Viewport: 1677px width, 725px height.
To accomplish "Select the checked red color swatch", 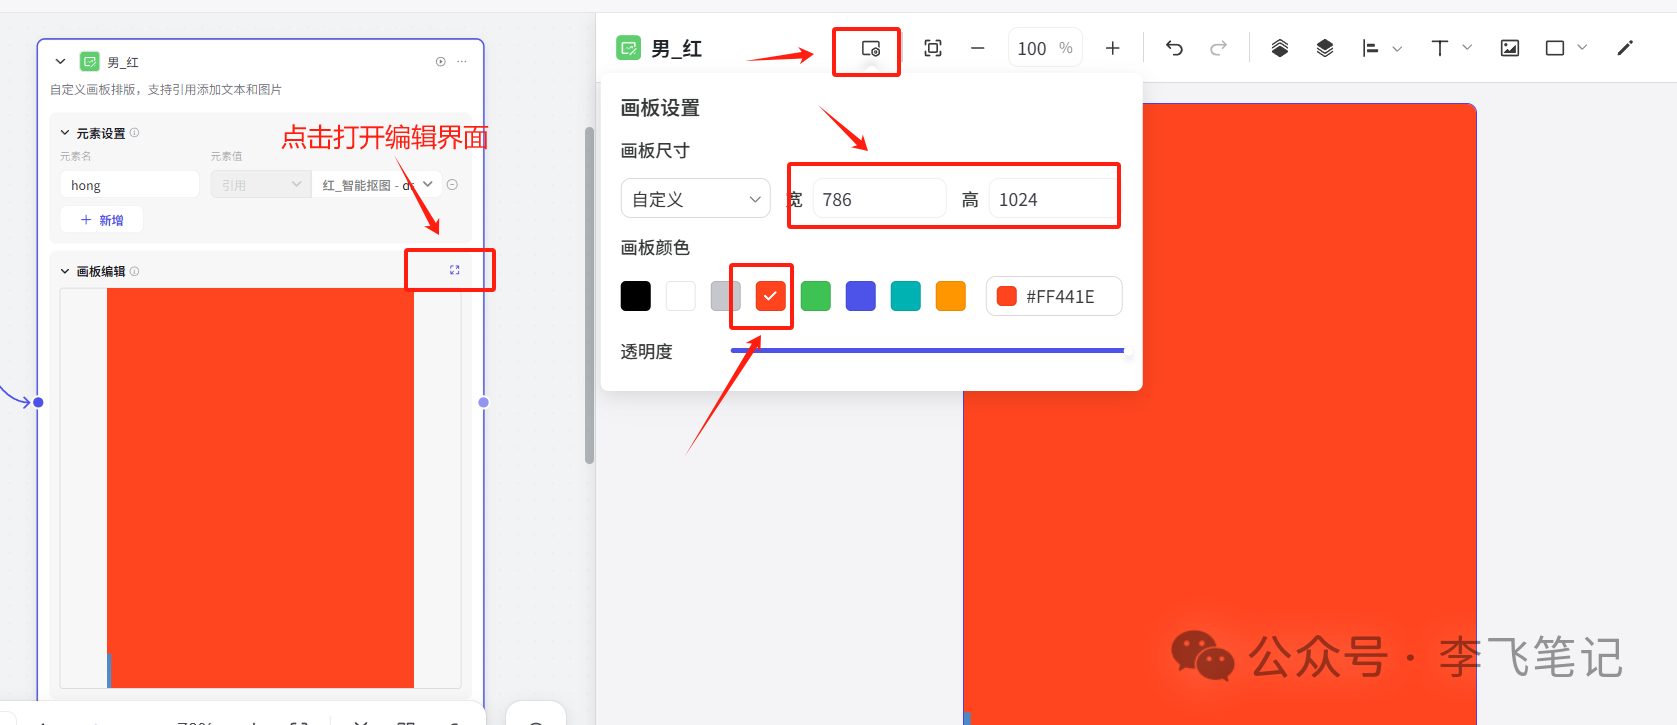I will 771,296.
